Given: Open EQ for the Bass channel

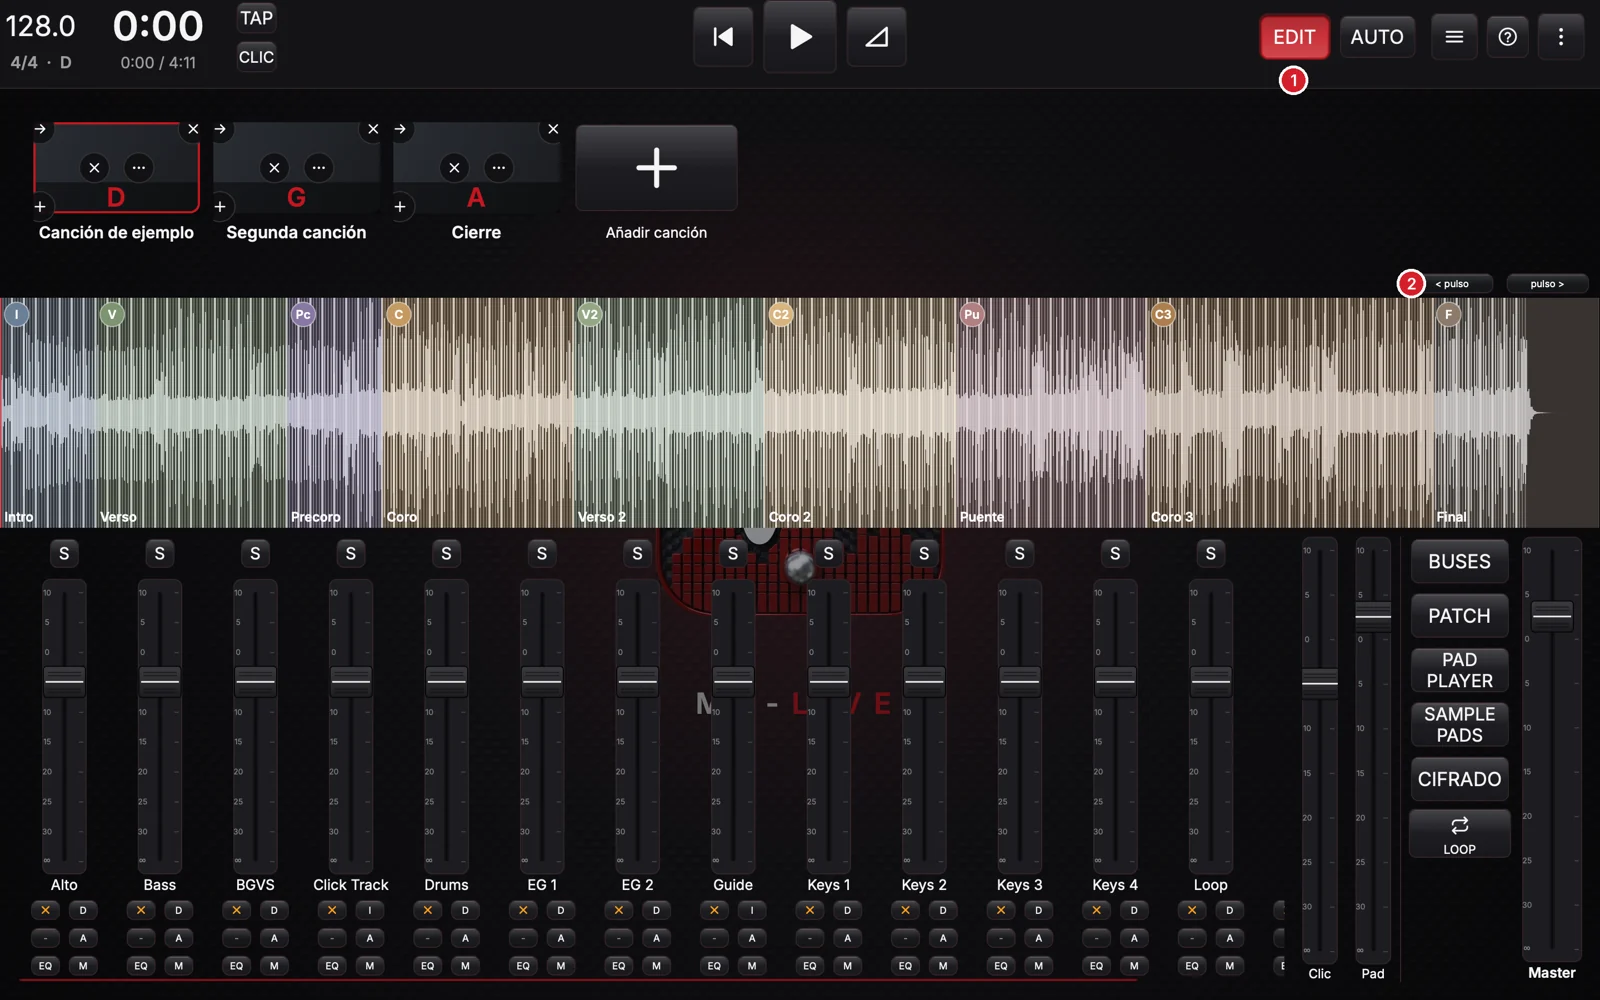Looking at the screenshot, I should click(141, 966).
